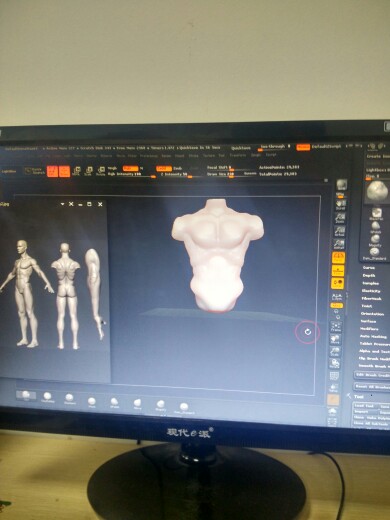Click the Load Tool button
390x520 pixels.
pos(365,406)
